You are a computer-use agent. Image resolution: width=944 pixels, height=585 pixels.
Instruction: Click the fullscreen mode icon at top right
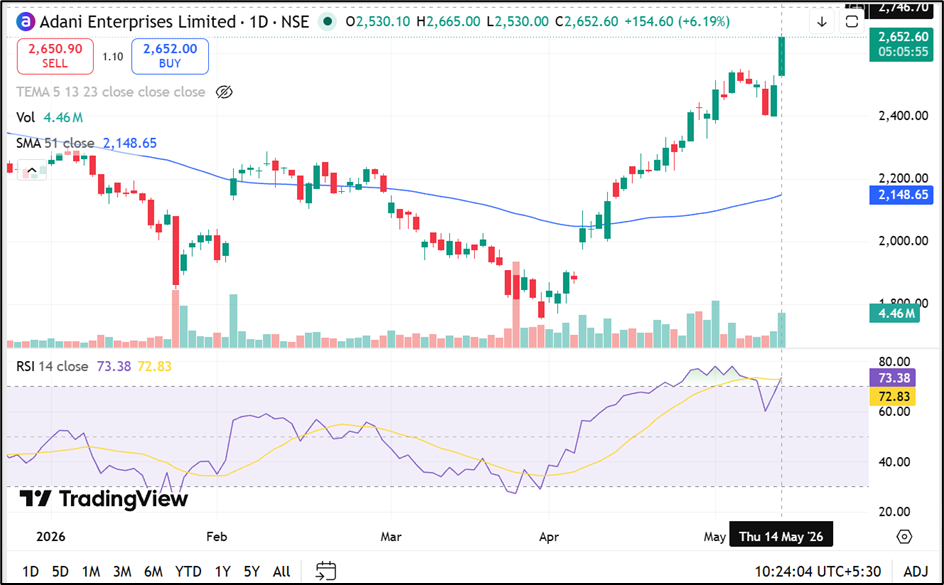coord(851,22)
